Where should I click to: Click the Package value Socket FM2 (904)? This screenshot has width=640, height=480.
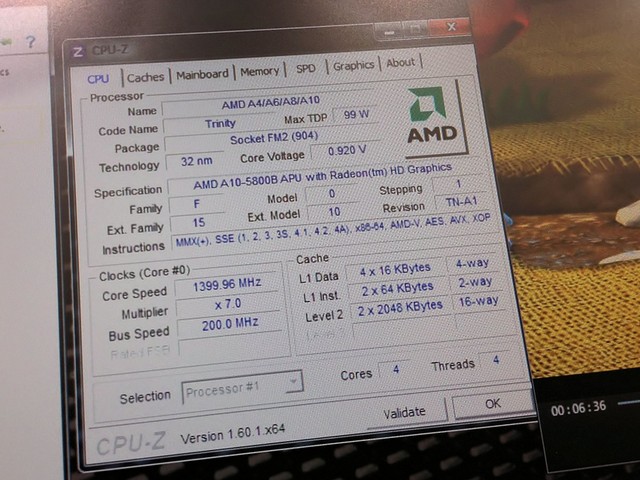tap(273, 139)
